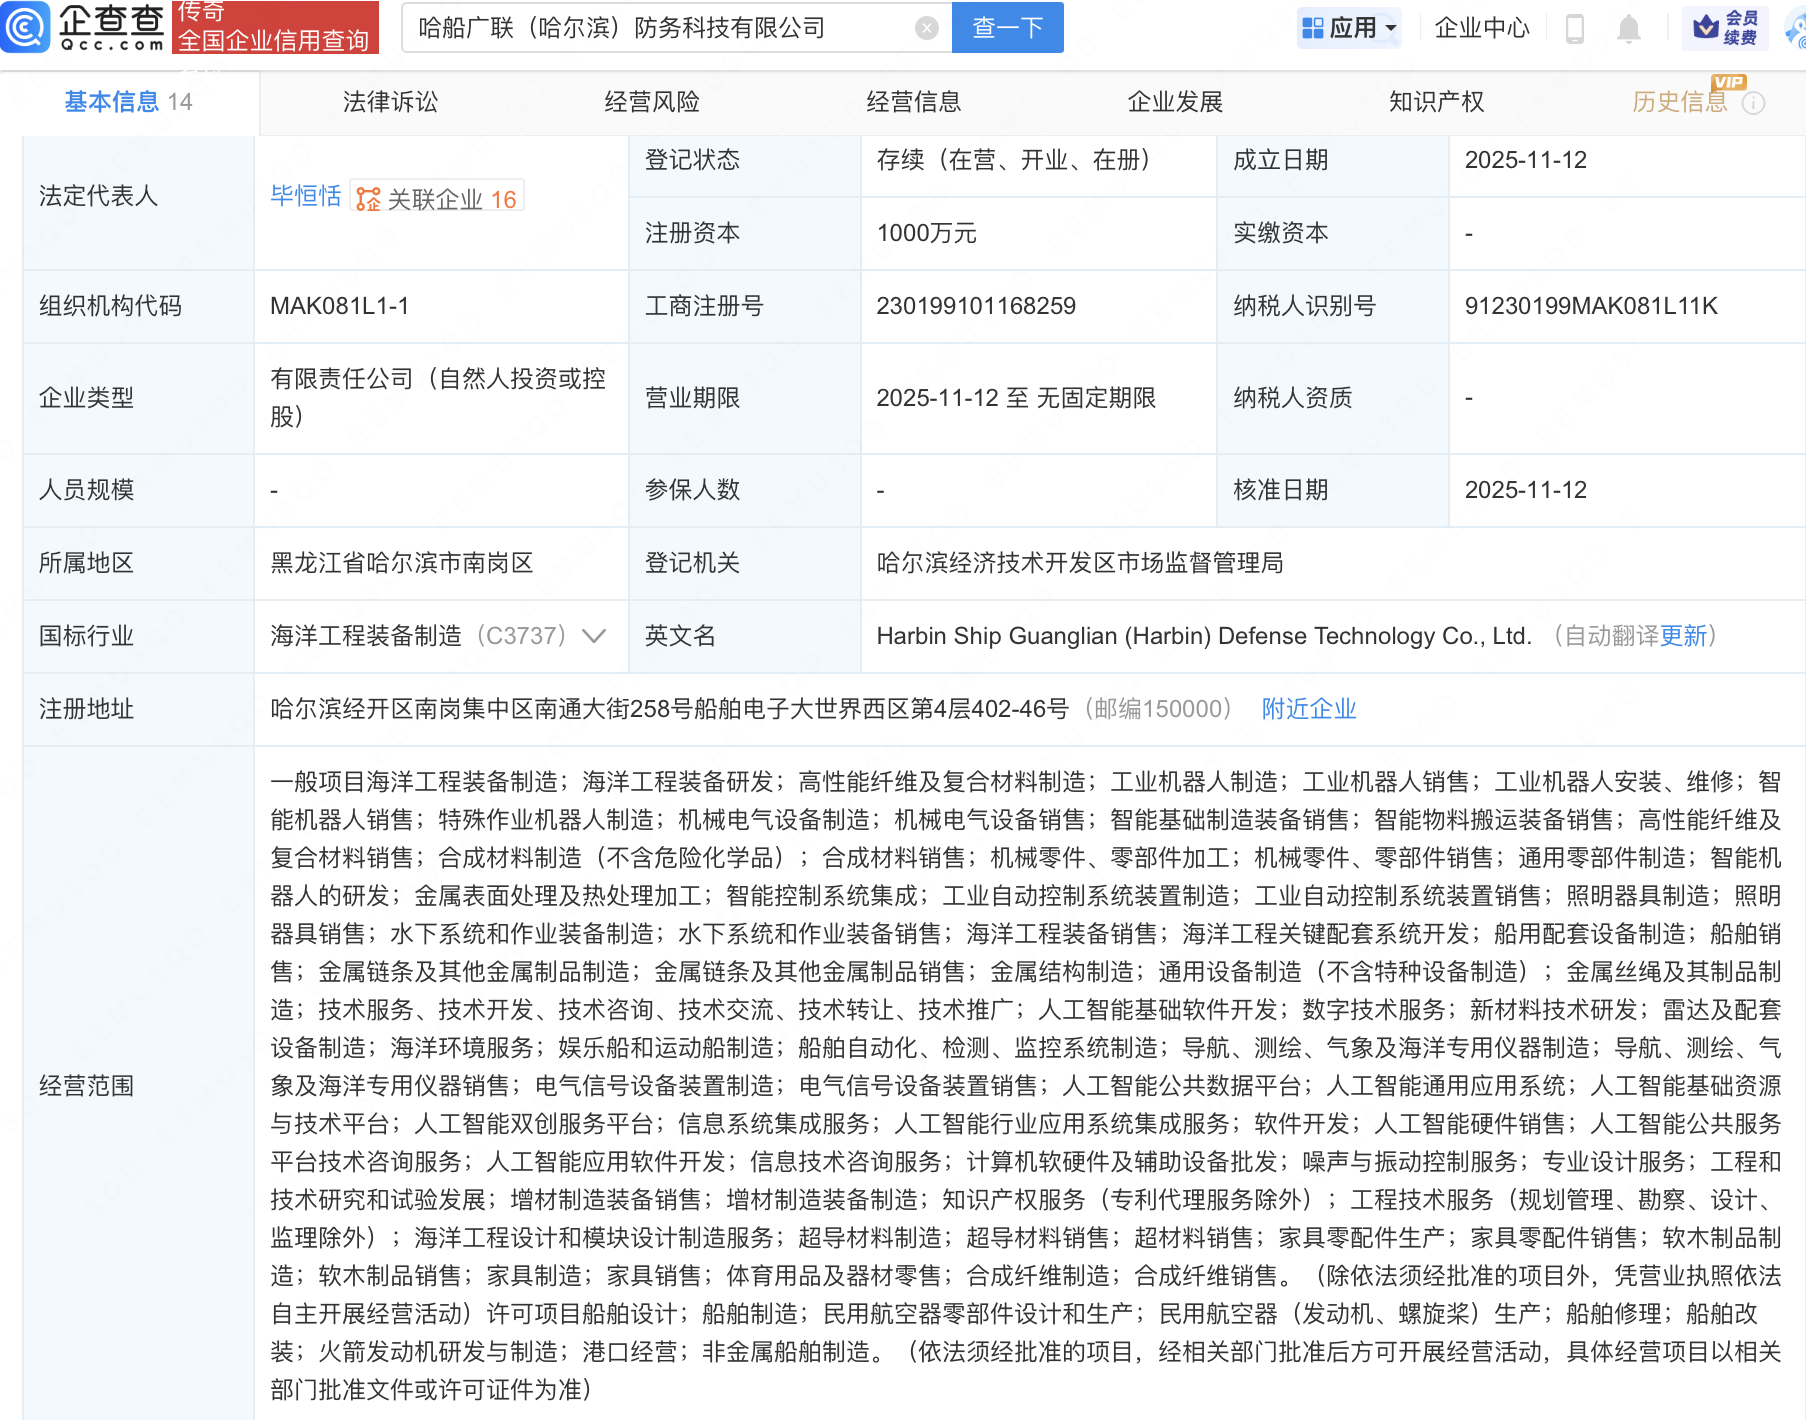
Task: Switch to the 法律诉讼 tab
Action: (x=390, y=102)
